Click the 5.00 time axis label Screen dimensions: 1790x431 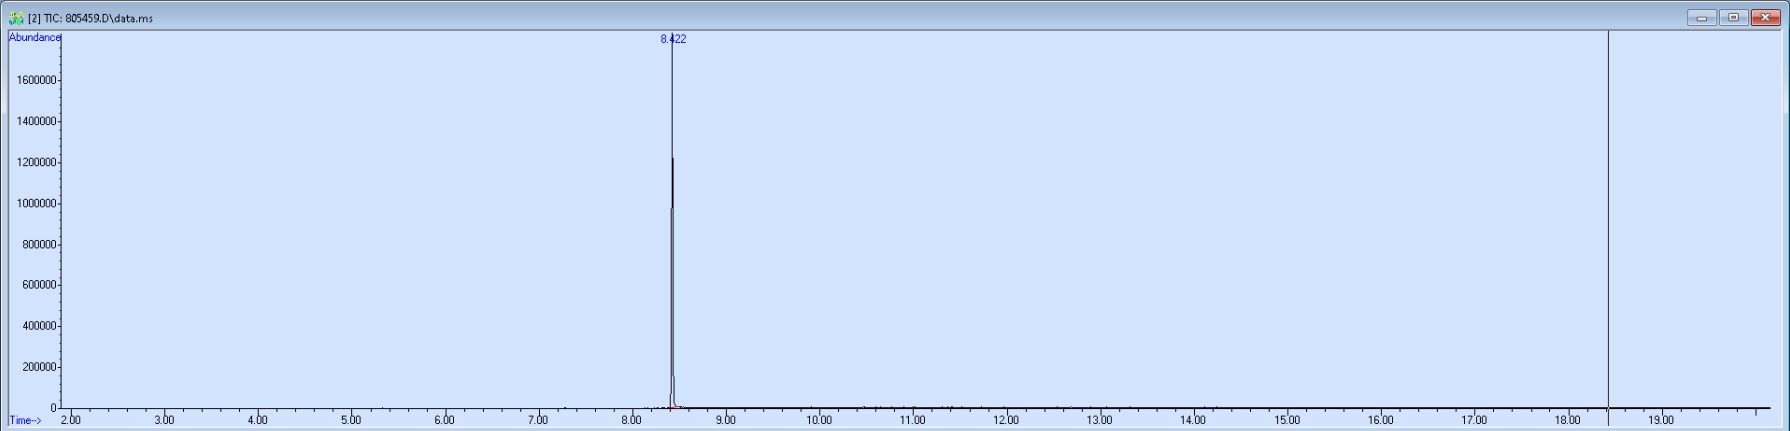coord(351,420)
